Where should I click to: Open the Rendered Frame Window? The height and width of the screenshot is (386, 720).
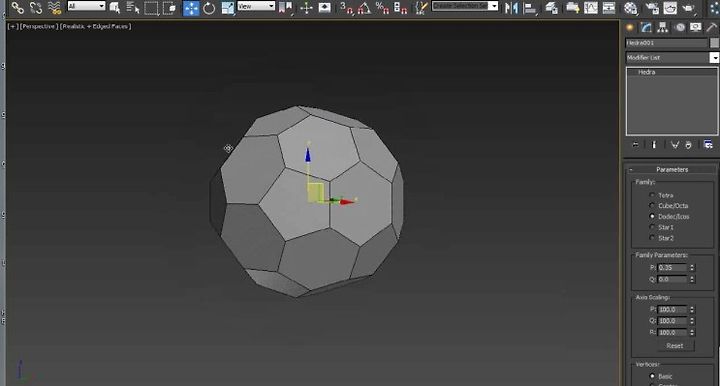tap(670, 8)
